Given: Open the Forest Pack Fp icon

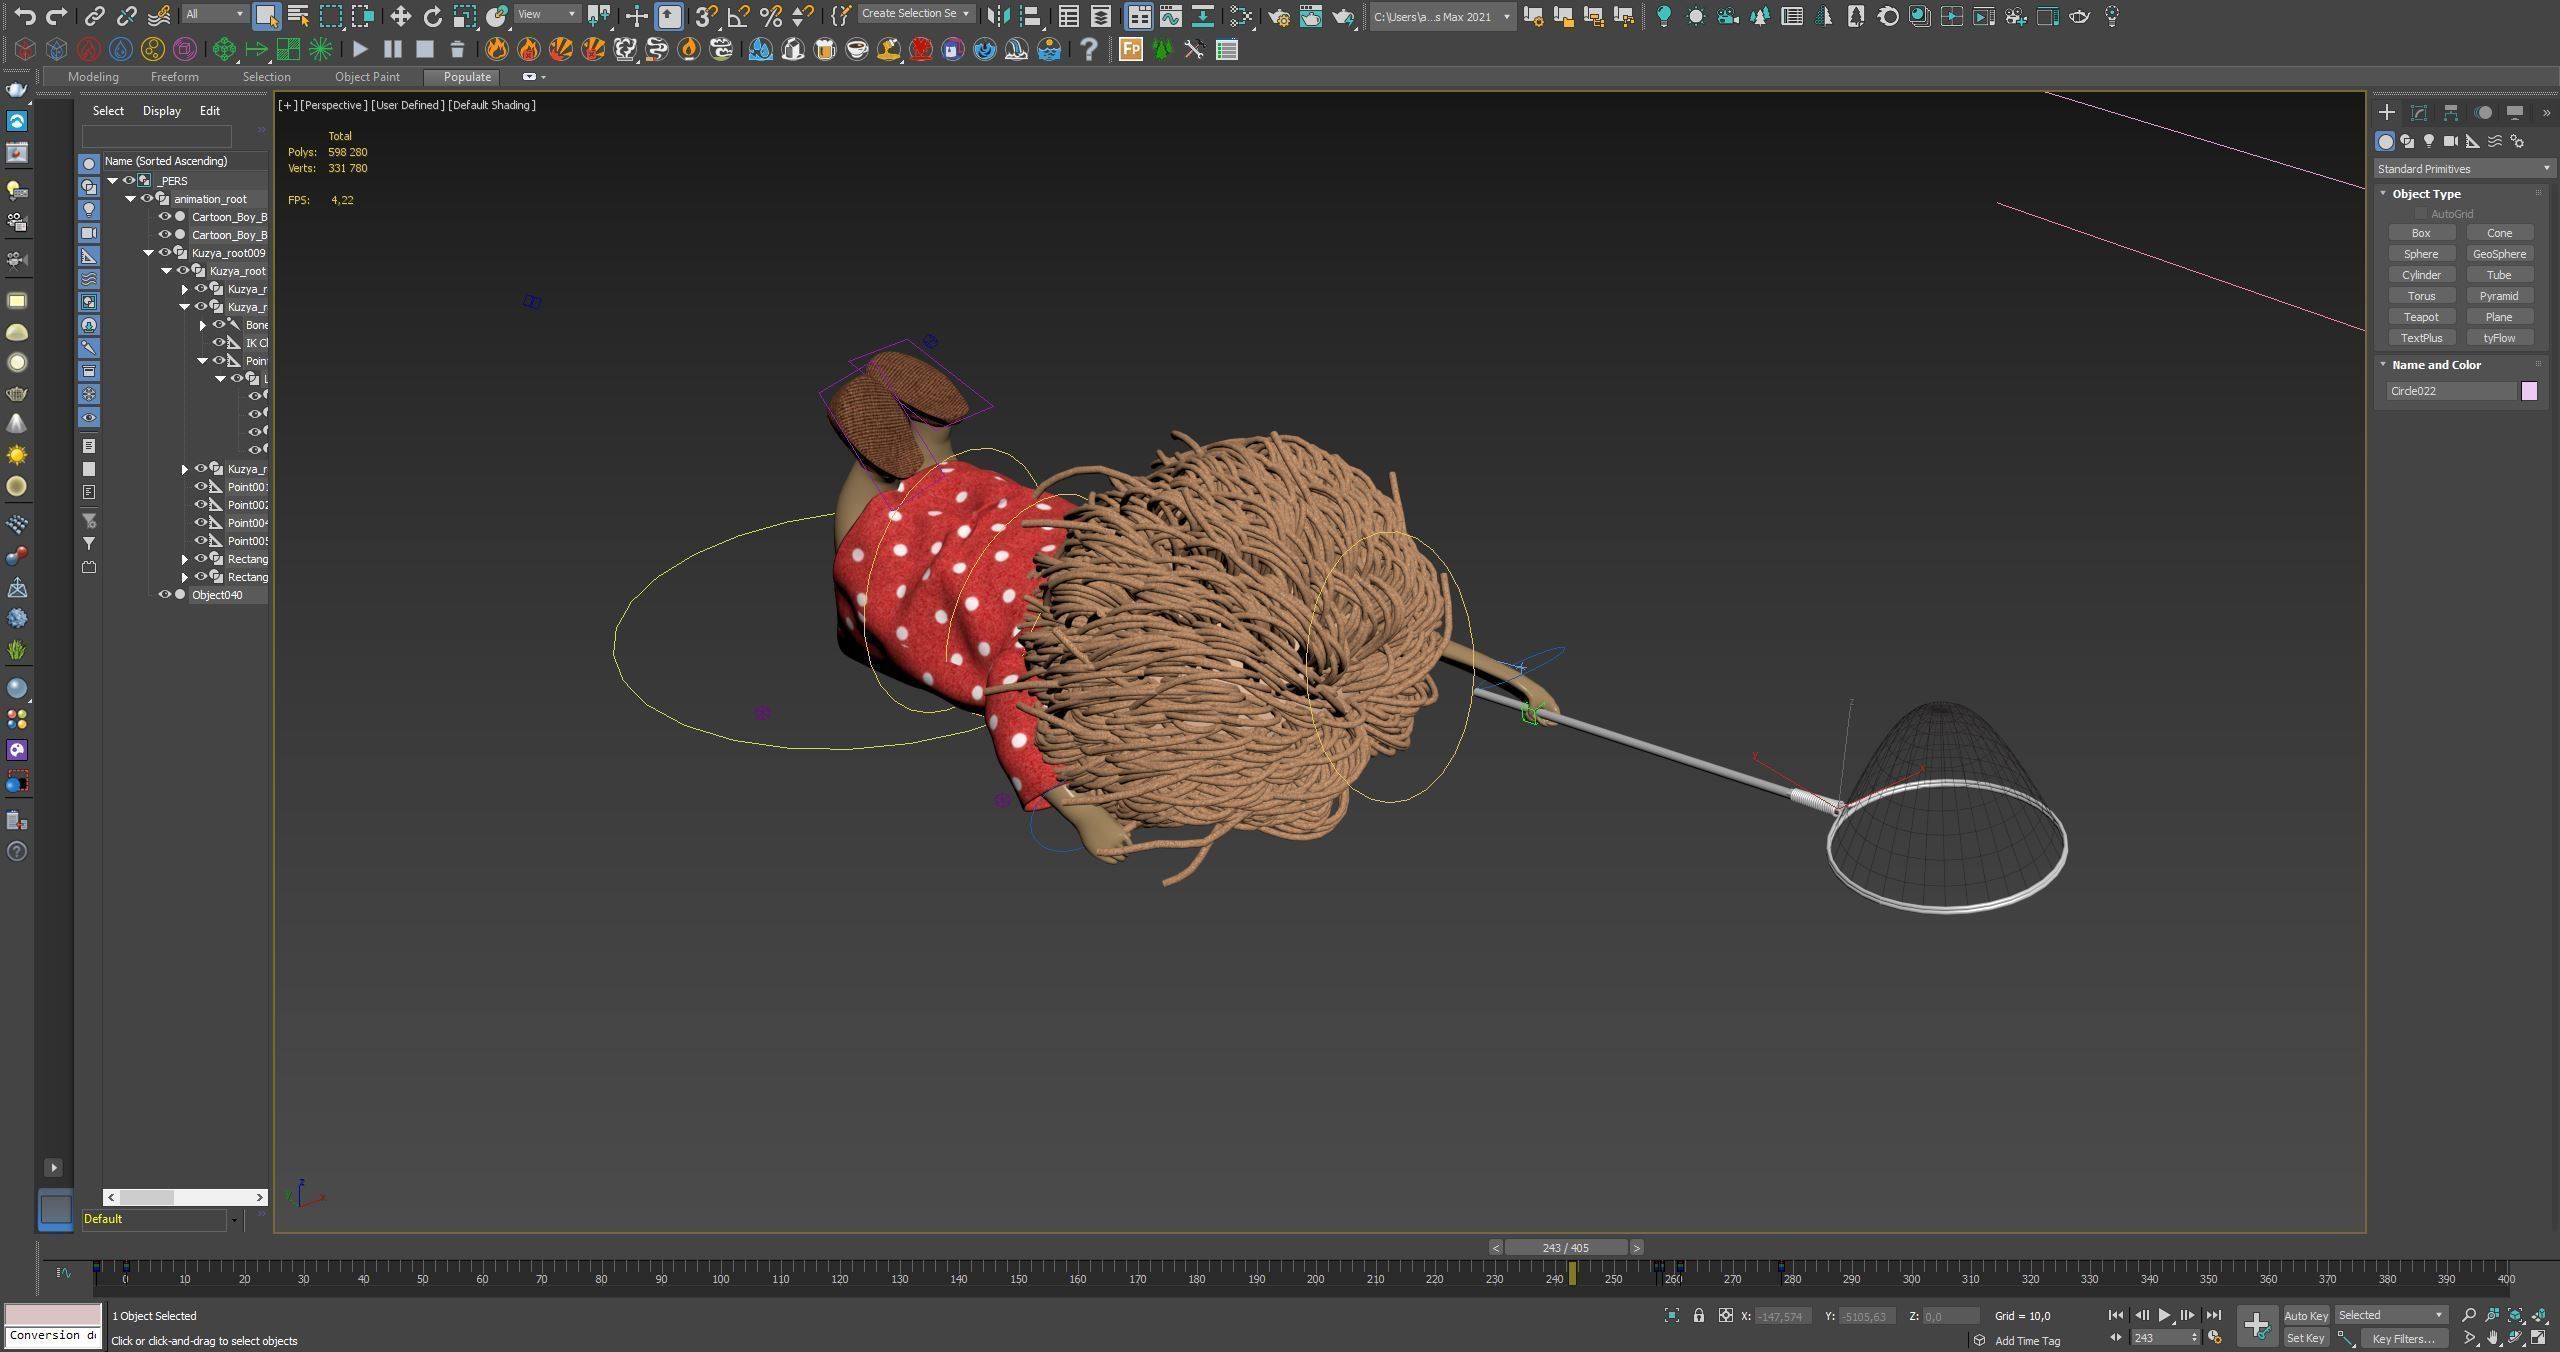Looking at the screenshot, I should [1130, 49].
